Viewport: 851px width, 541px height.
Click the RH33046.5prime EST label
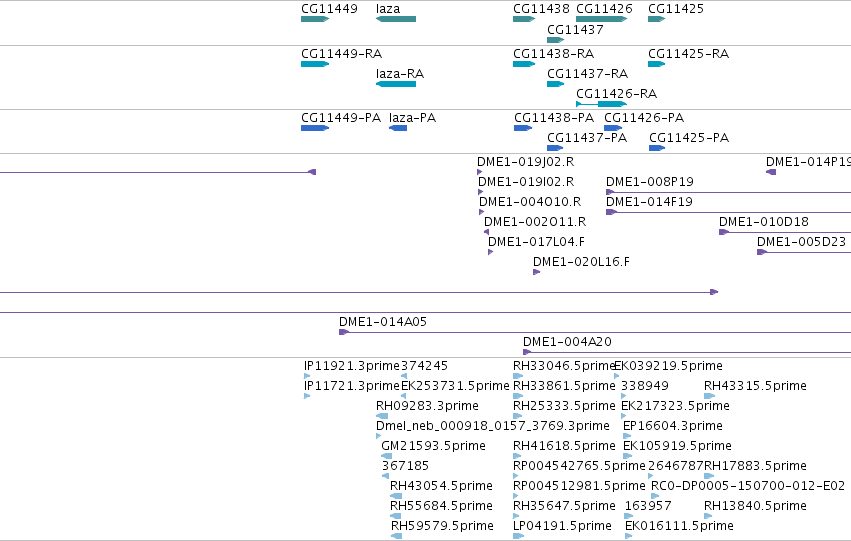pyautogui.click(x=563, y=366)
